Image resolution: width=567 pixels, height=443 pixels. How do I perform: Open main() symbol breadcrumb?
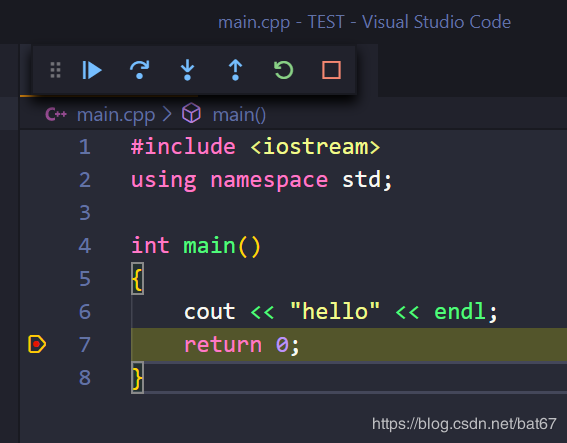[239, 115]
